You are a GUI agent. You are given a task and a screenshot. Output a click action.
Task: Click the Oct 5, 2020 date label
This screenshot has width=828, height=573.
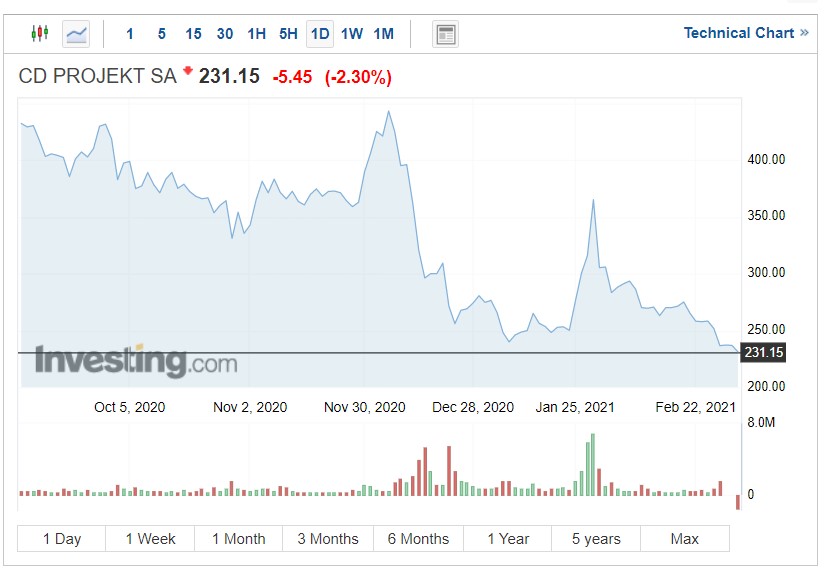pos(130,407)
